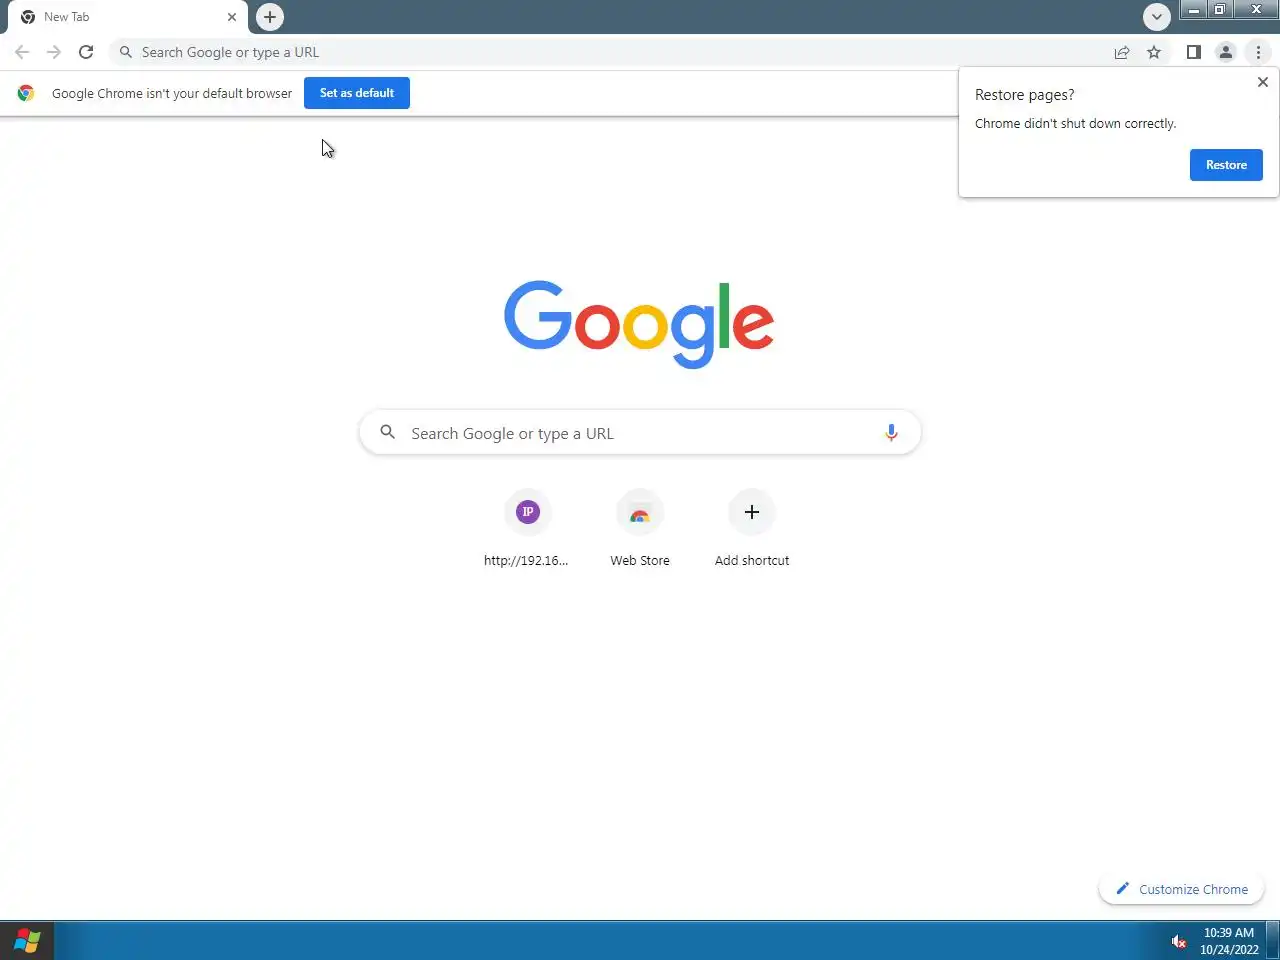Click Show desktop strip on taskbar

1273,941
